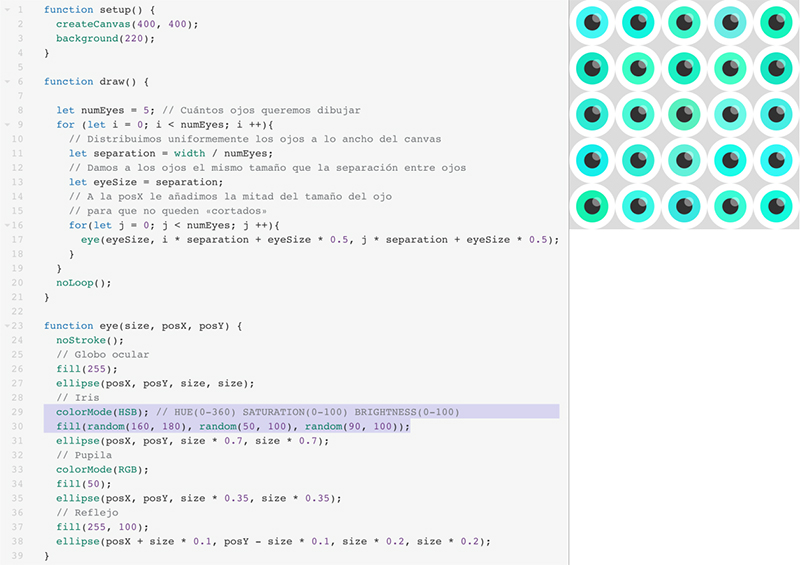Click 'ellipse(posX, posY, size, size);' line
Screen dimensions: 800x565
click(155, 383)
